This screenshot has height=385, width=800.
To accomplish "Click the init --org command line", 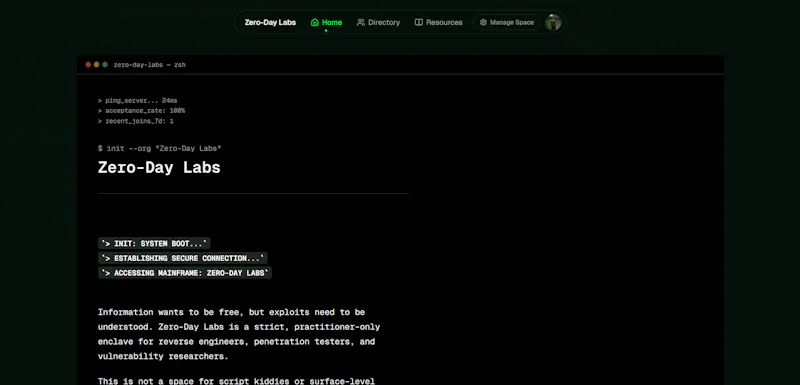I will 160,148.
